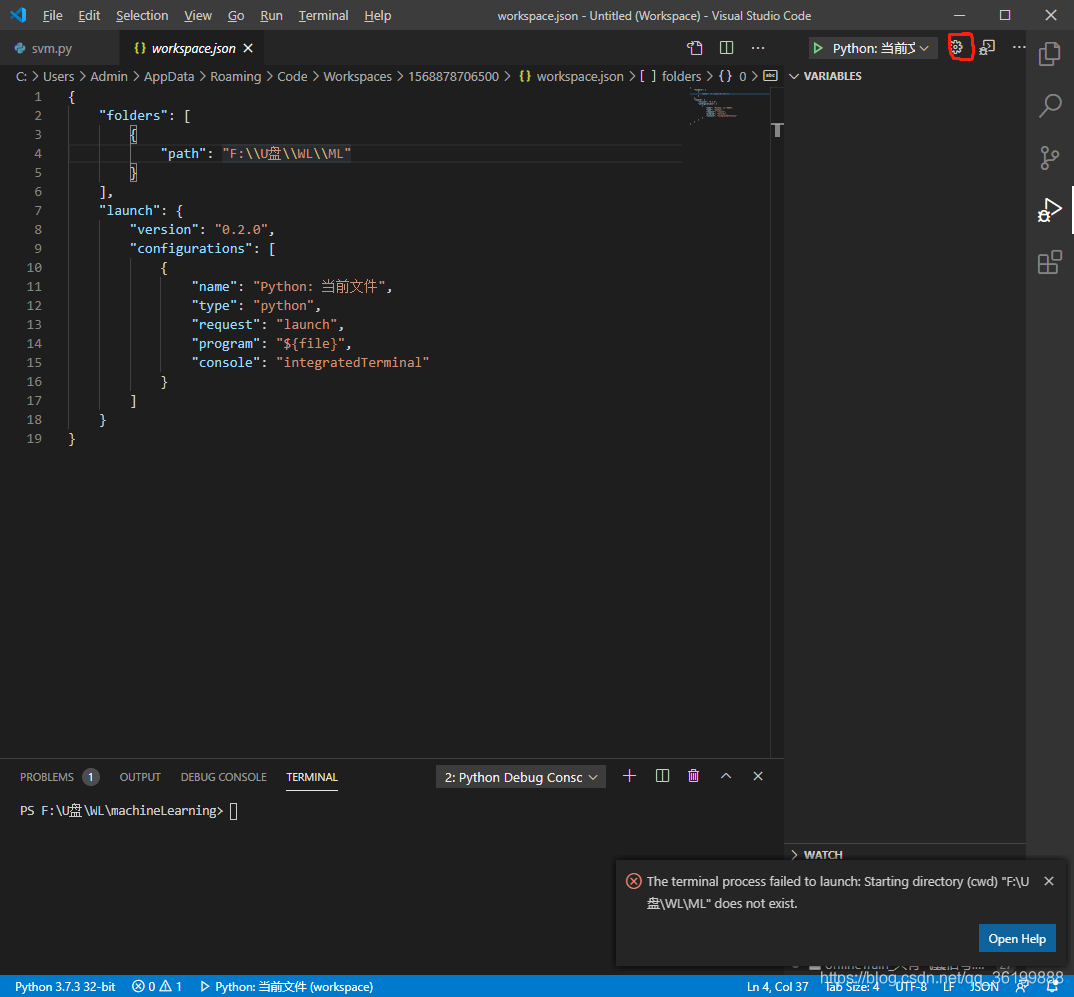Switch to the DEBUG CONSOLE tab
This screenshot has height=997, width=1074.
[223, 777]
